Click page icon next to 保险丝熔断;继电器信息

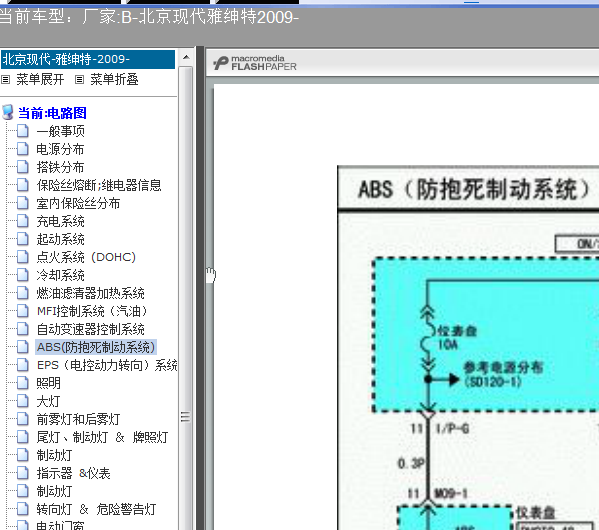(x=23, y=185)
